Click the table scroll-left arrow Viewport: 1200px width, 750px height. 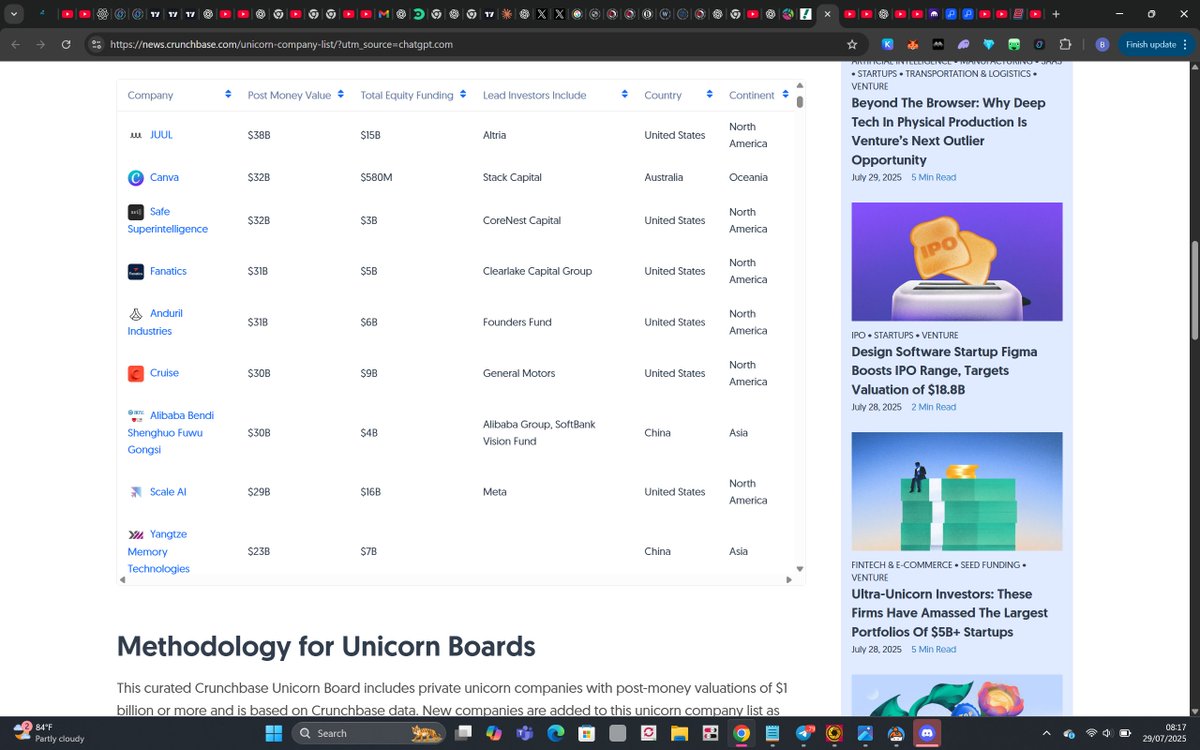click(123, 580)
